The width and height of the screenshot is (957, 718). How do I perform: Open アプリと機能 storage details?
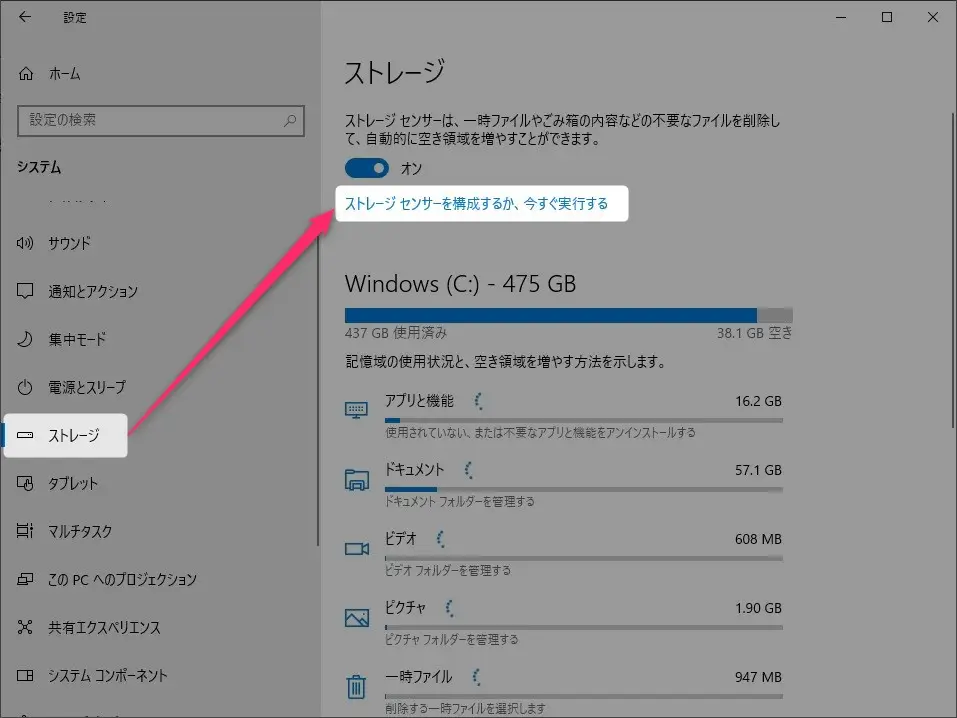coord(564,416)
